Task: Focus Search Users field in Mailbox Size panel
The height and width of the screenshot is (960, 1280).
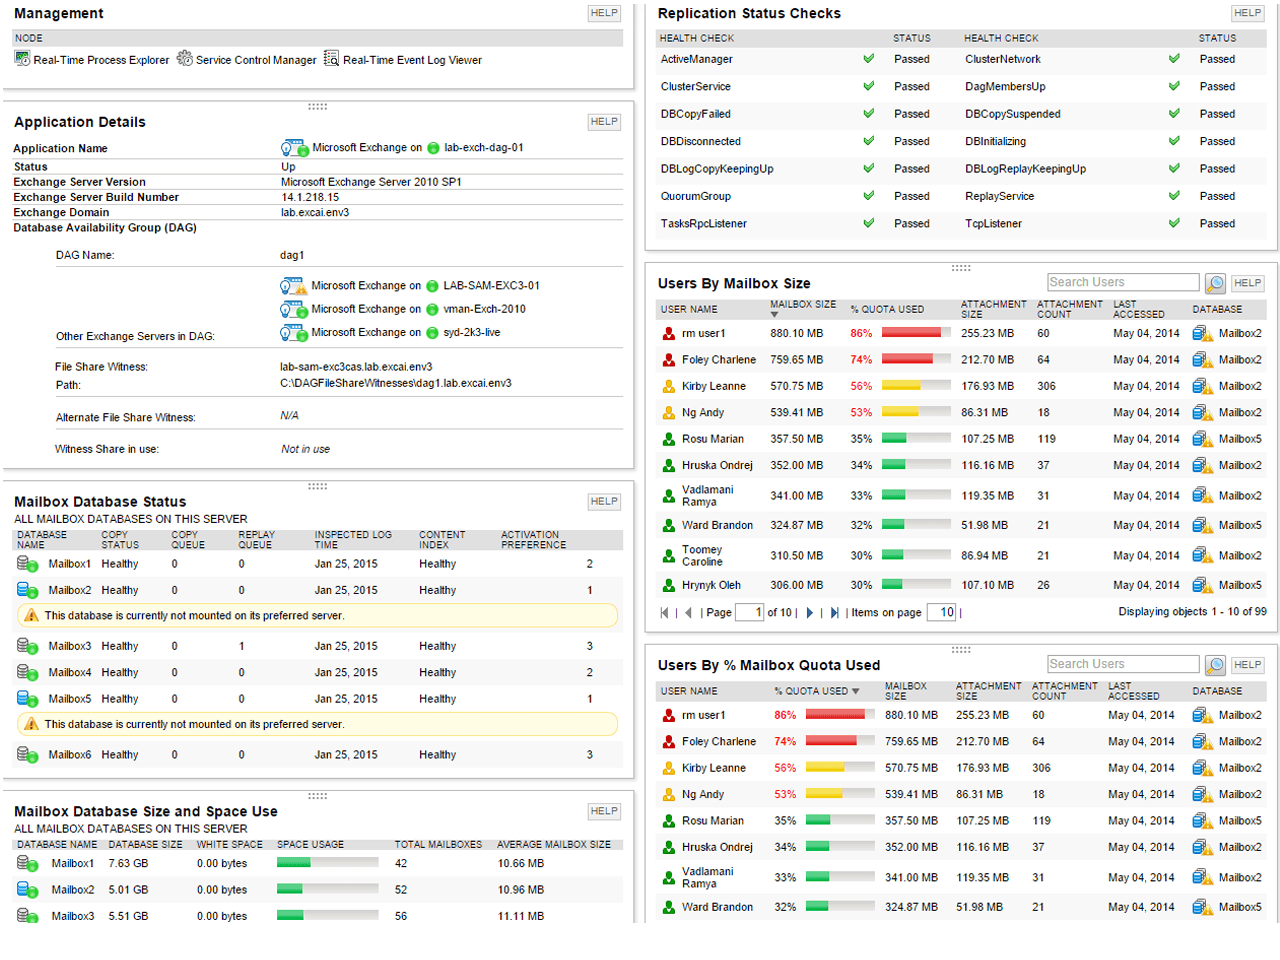Action: (1123, 283)
